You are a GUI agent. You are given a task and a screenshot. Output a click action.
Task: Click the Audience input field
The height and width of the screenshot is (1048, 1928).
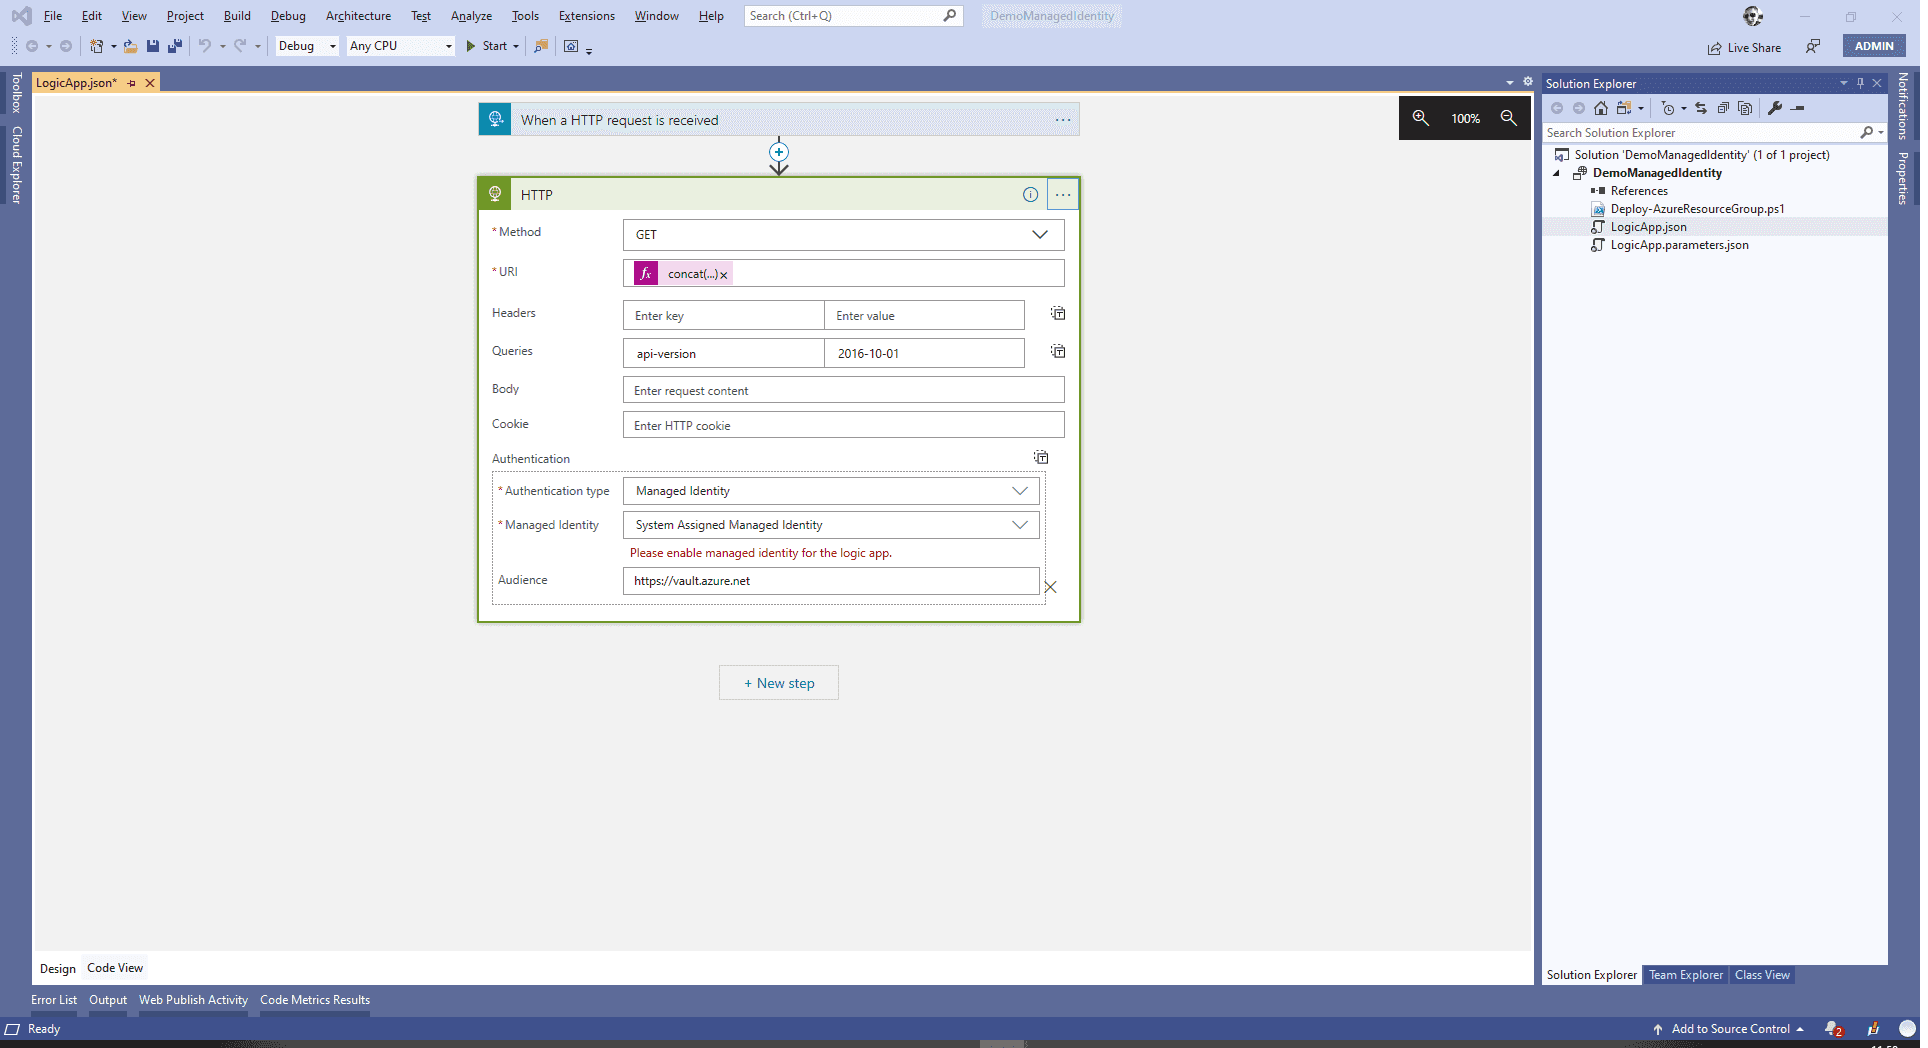point(831,581)
